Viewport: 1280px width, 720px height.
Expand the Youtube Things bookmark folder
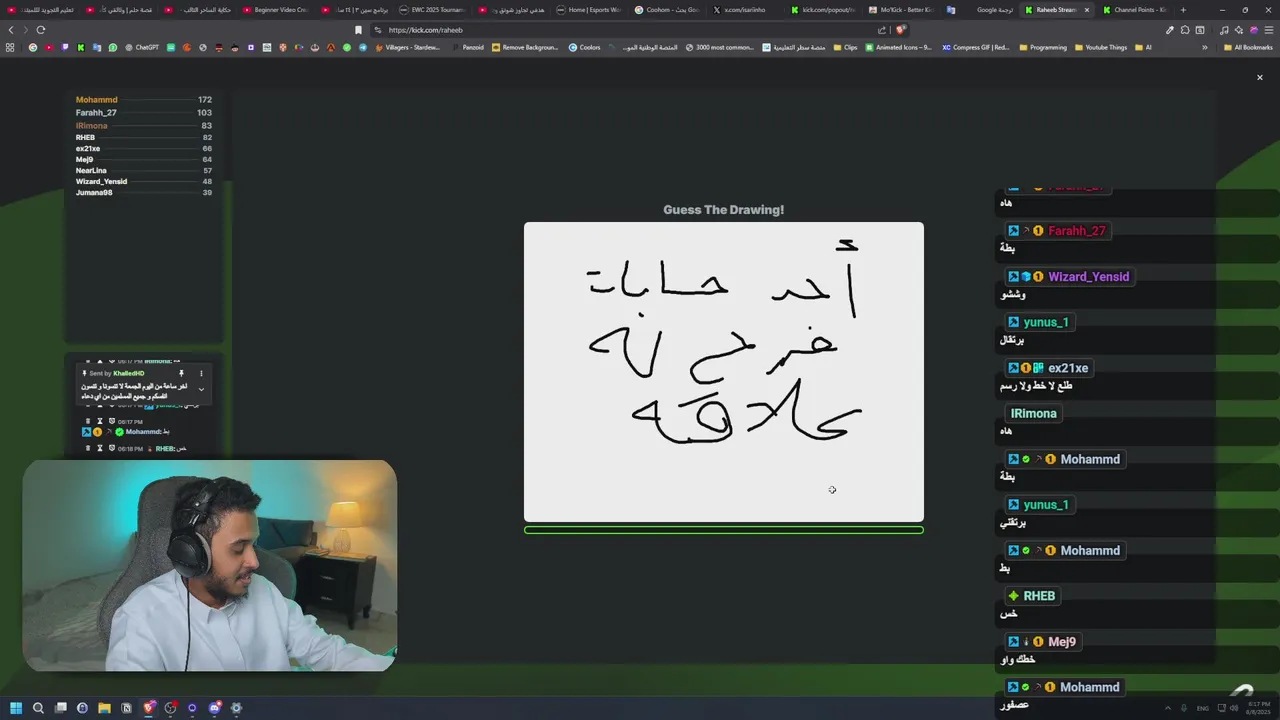tap(1101, 47)
